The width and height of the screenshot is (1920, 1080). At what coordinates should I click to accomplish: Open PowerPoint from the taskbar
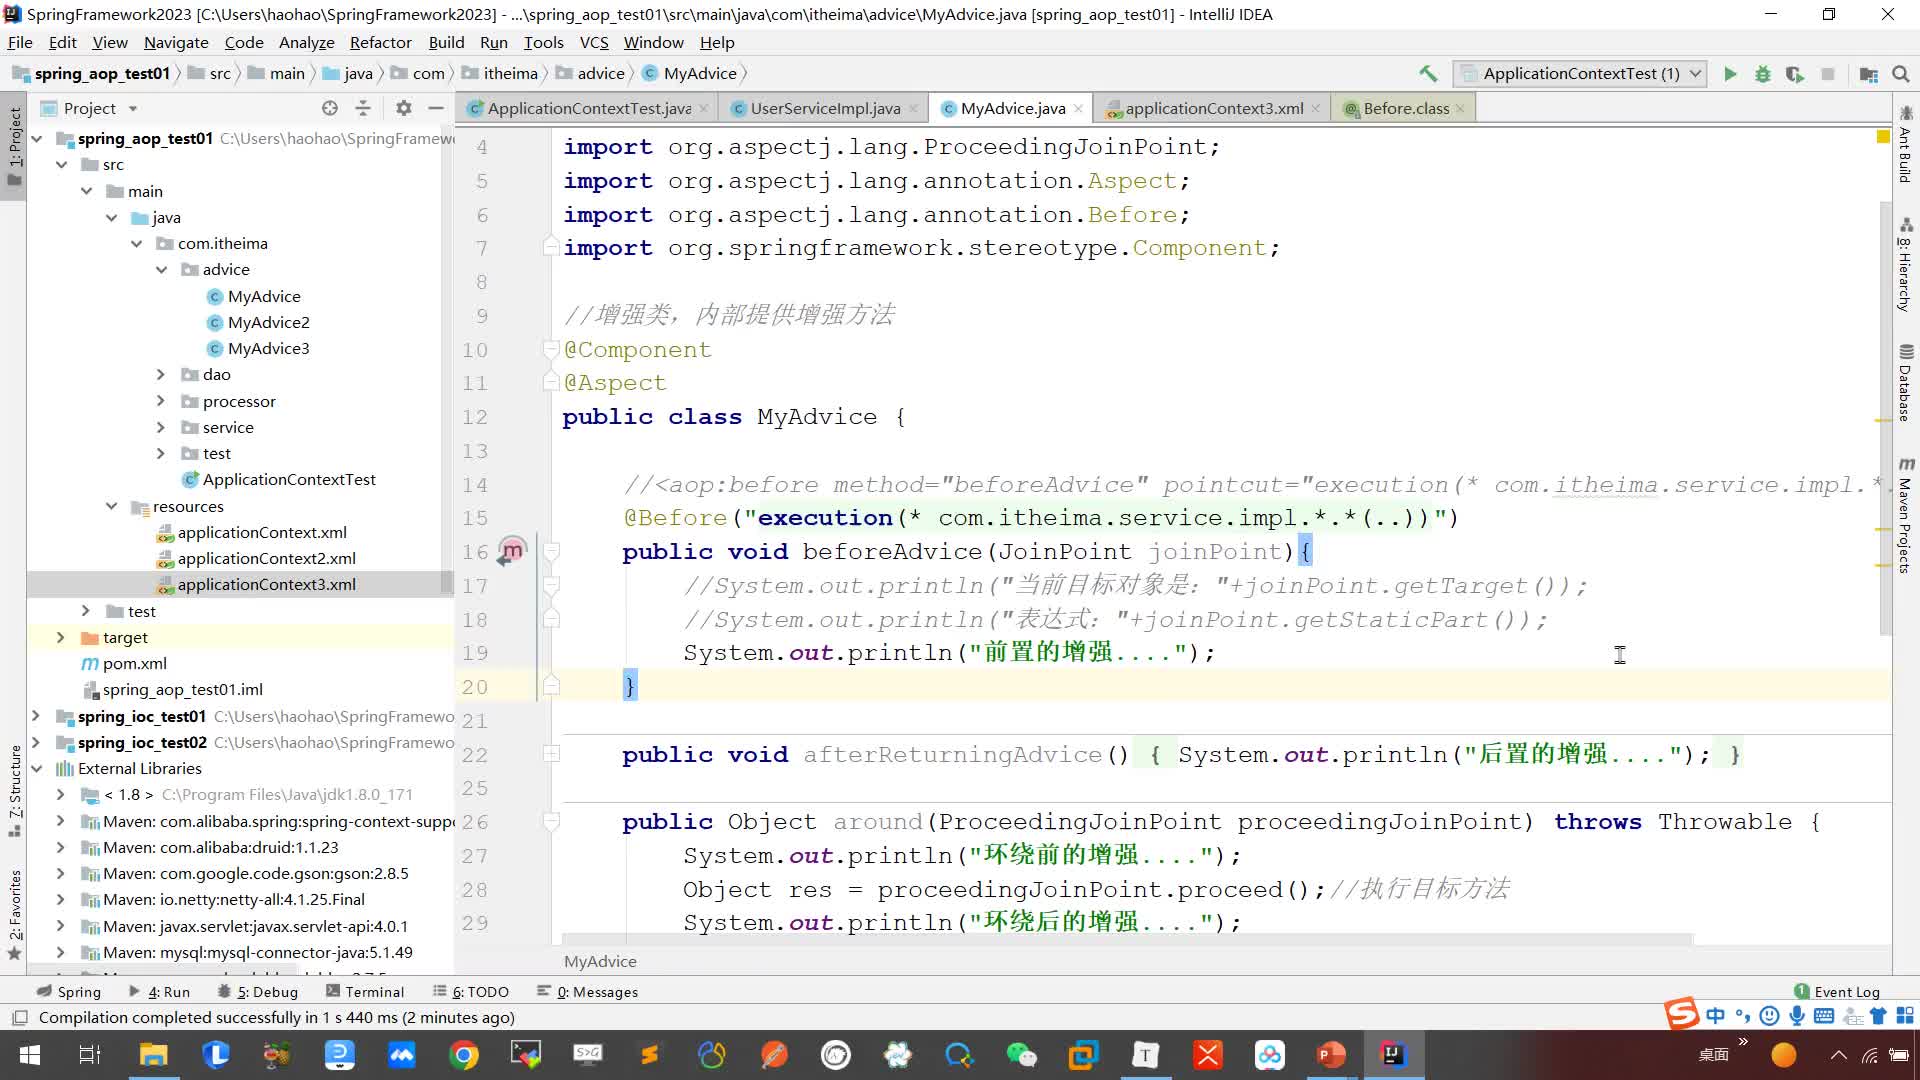(1331, 1055)
